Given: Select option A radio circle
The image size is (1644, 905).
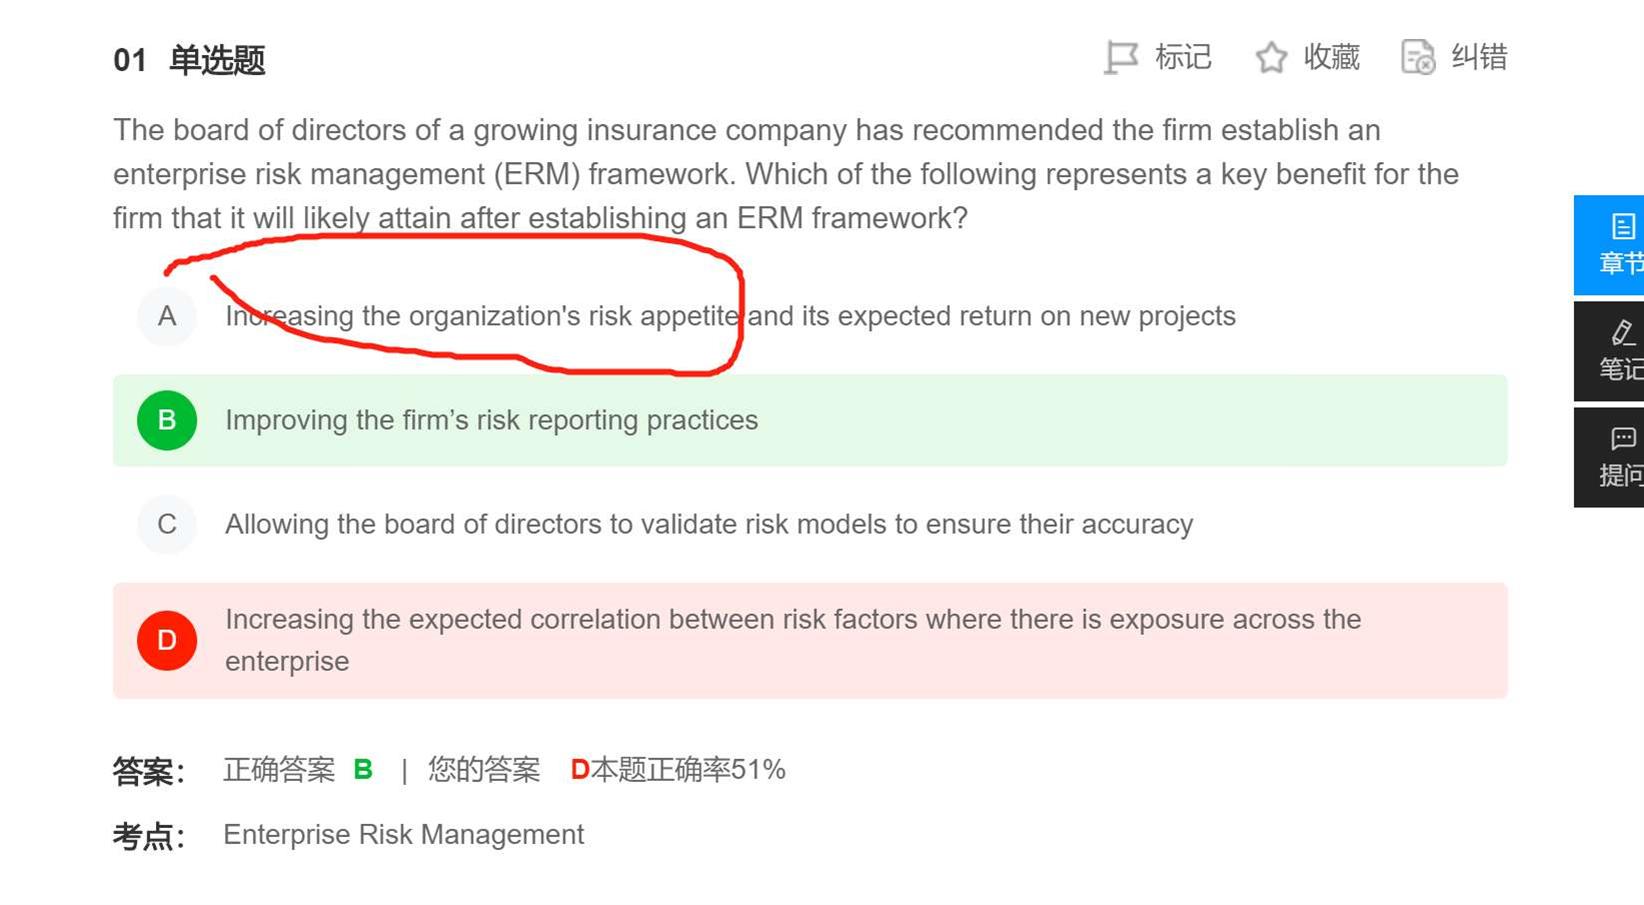Looking at the screenshot, I should tap(167, 316).
